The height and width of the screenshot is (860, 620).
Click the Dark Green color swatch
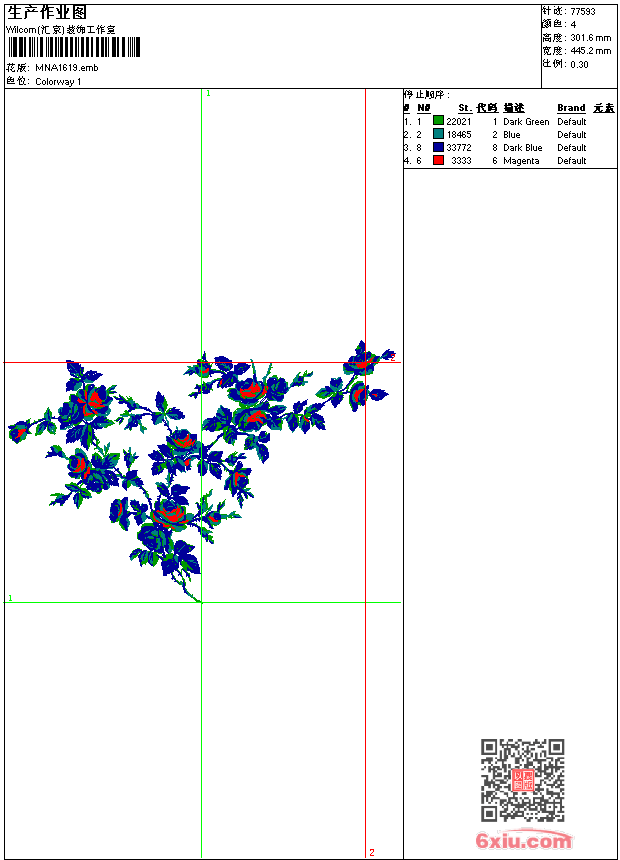pyautogui.click(x=438, y=121)
